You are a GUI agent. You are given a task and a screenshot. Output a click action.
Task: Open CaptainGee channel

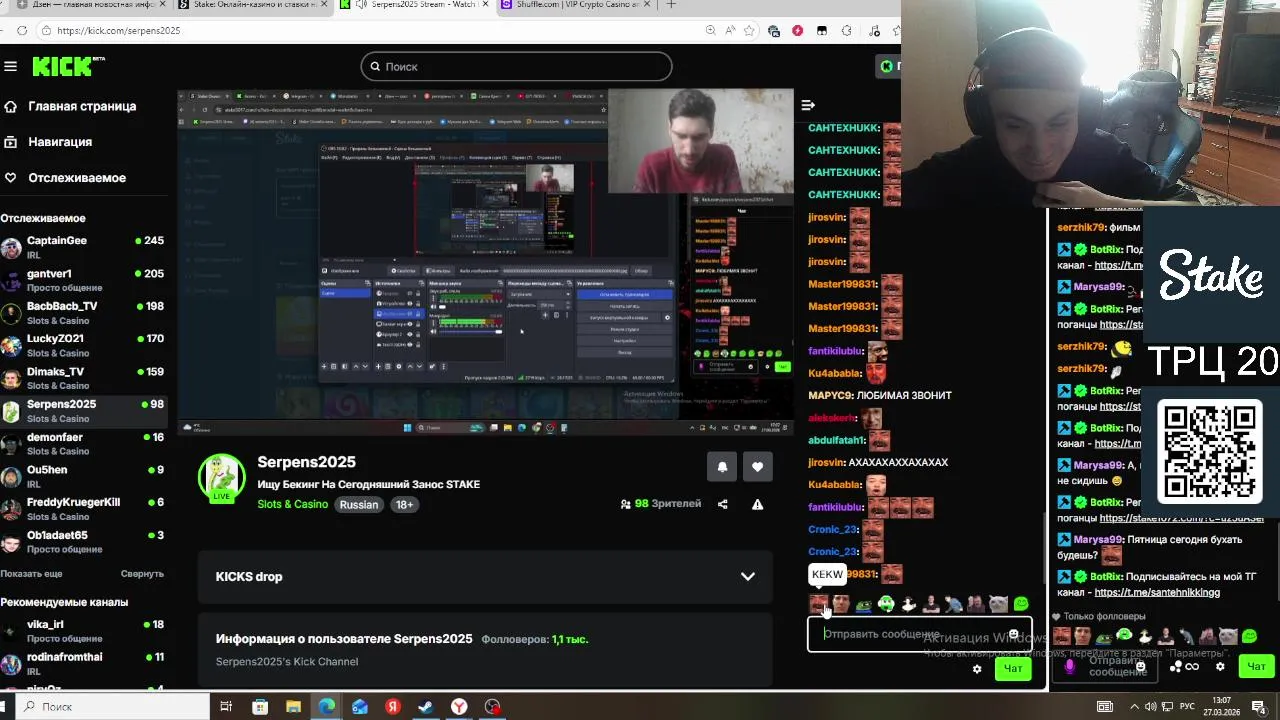click(82, 247)
